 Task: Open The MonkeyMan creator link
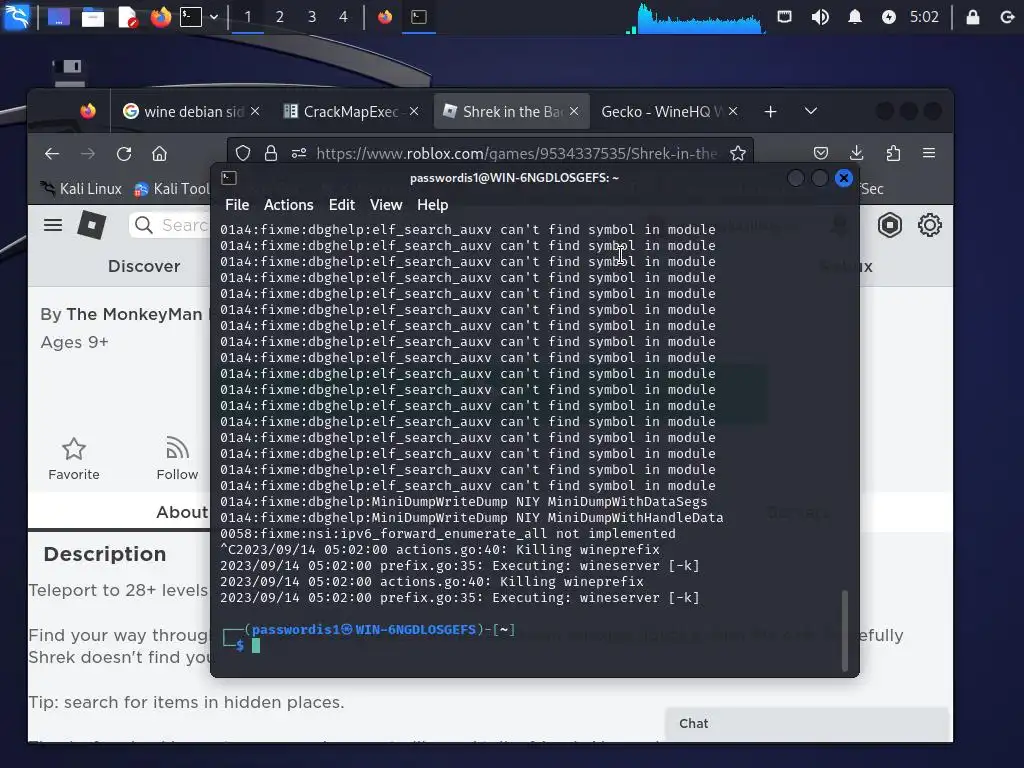134,314
